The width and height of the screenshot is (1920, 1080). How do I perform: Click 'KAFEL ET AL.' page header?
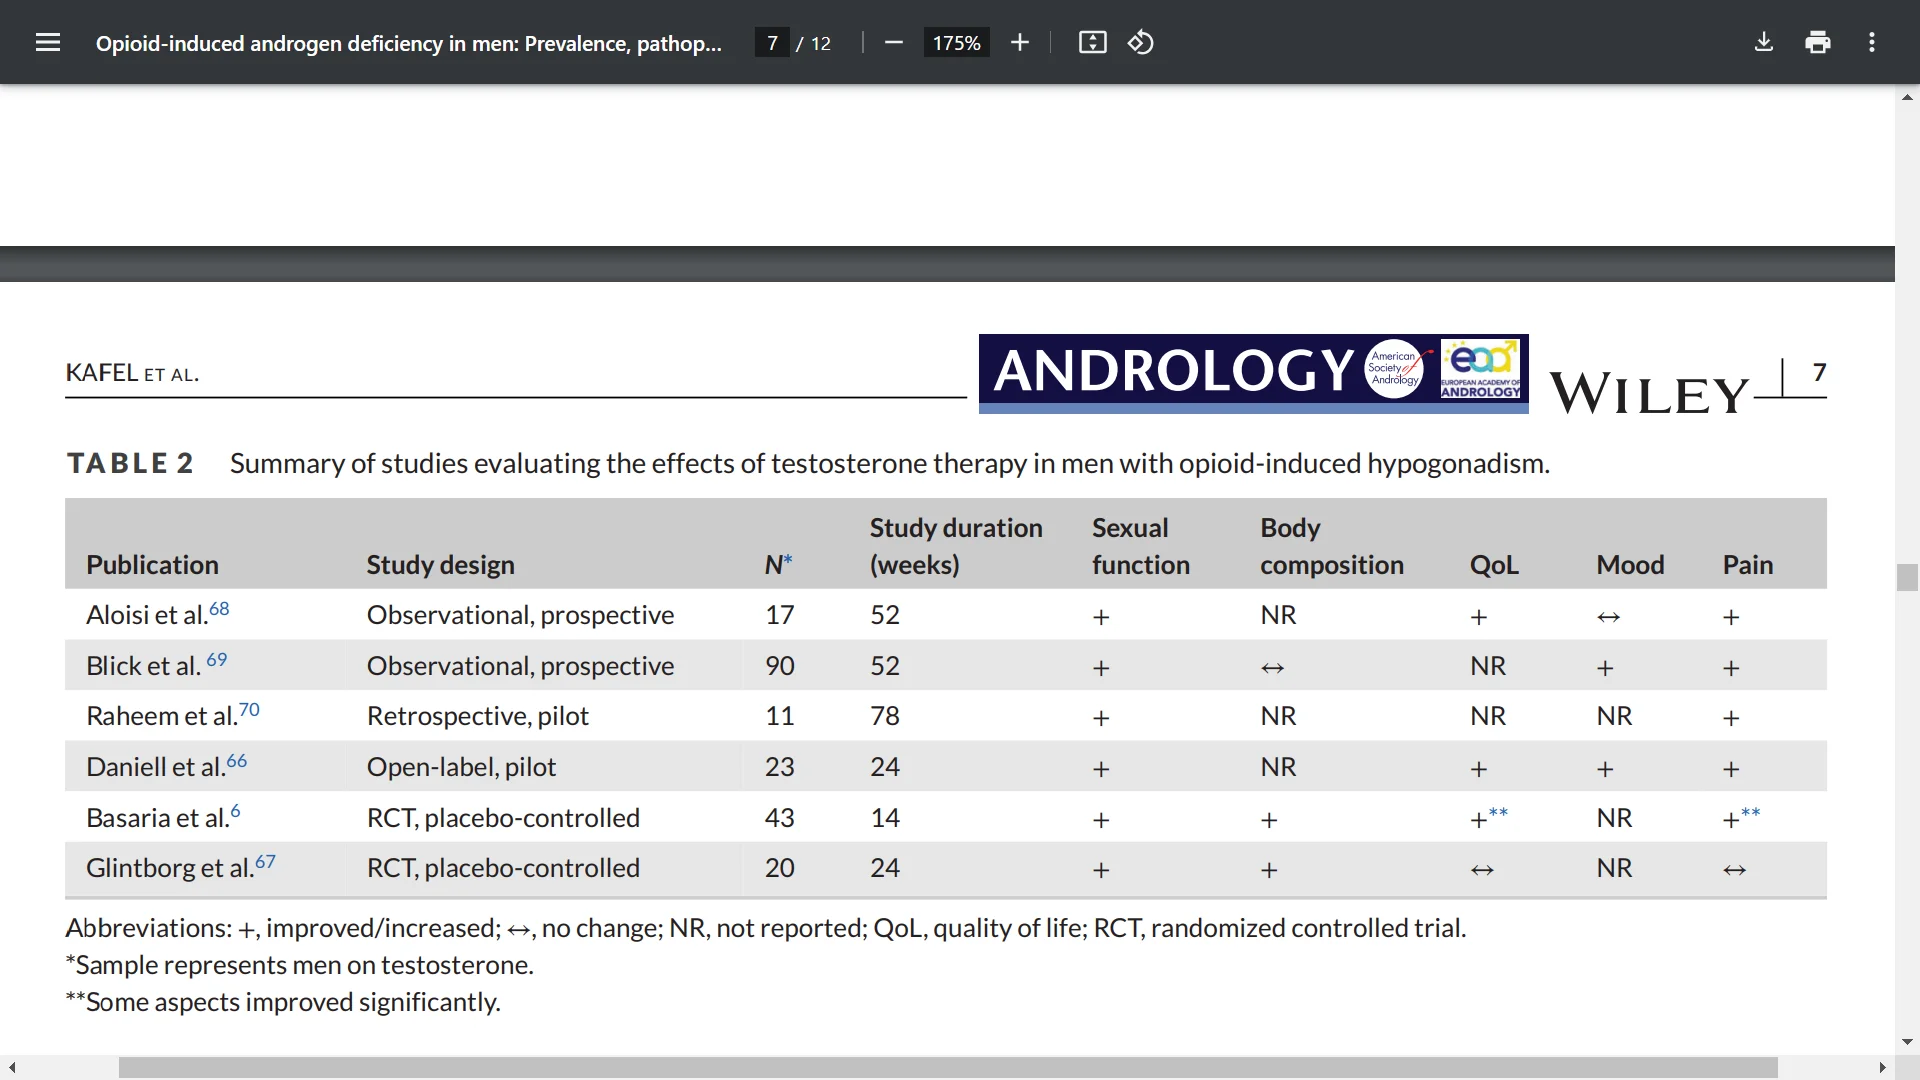pyautogui.click(x=132, y=373)
